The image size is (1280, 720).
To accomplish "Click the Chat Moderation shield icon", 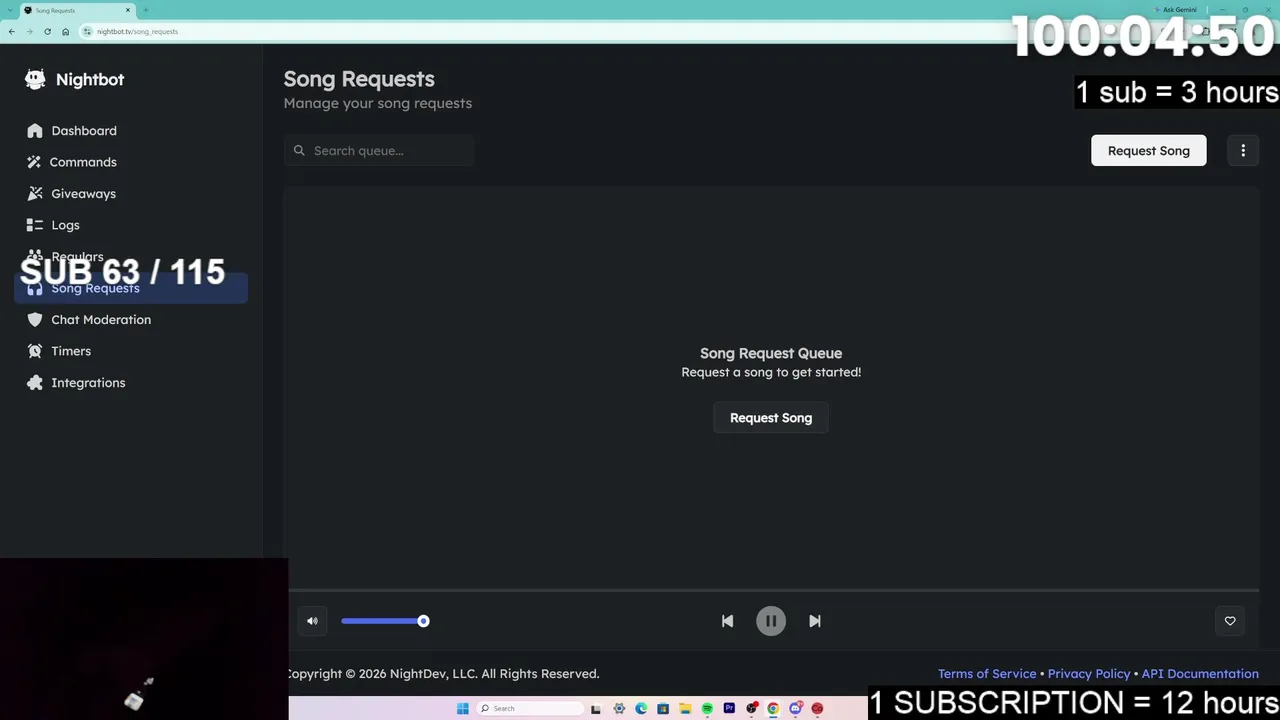I will [35, 320].
